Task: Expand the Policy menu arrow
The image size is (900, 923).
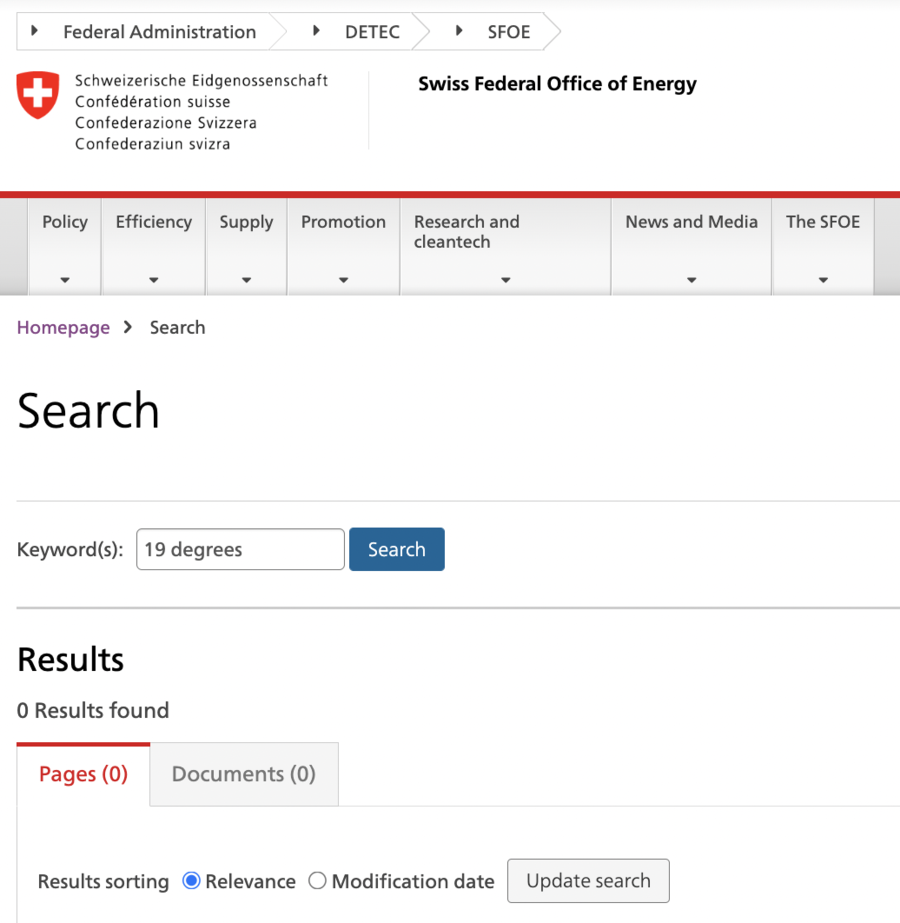Action: point(65,280)
